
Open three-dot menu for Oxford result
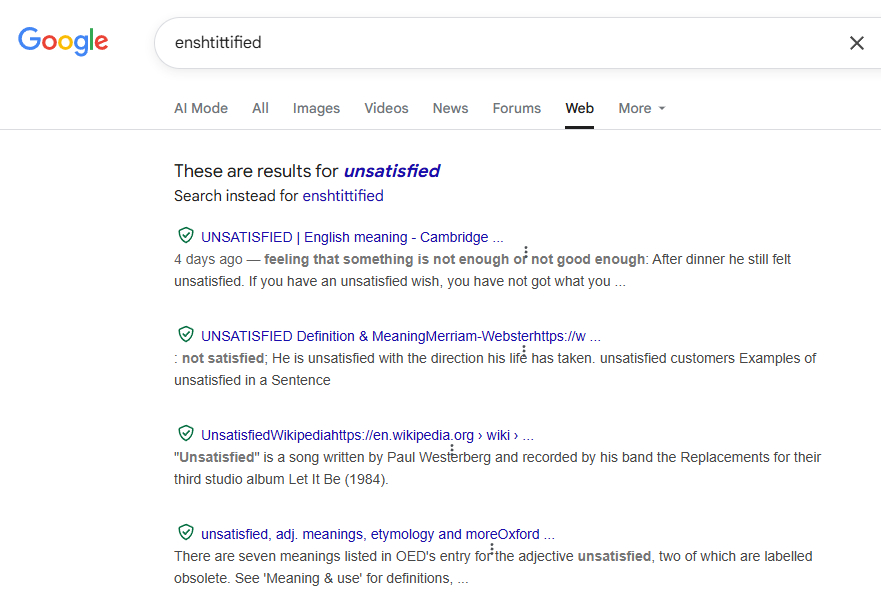click(492, 550)
